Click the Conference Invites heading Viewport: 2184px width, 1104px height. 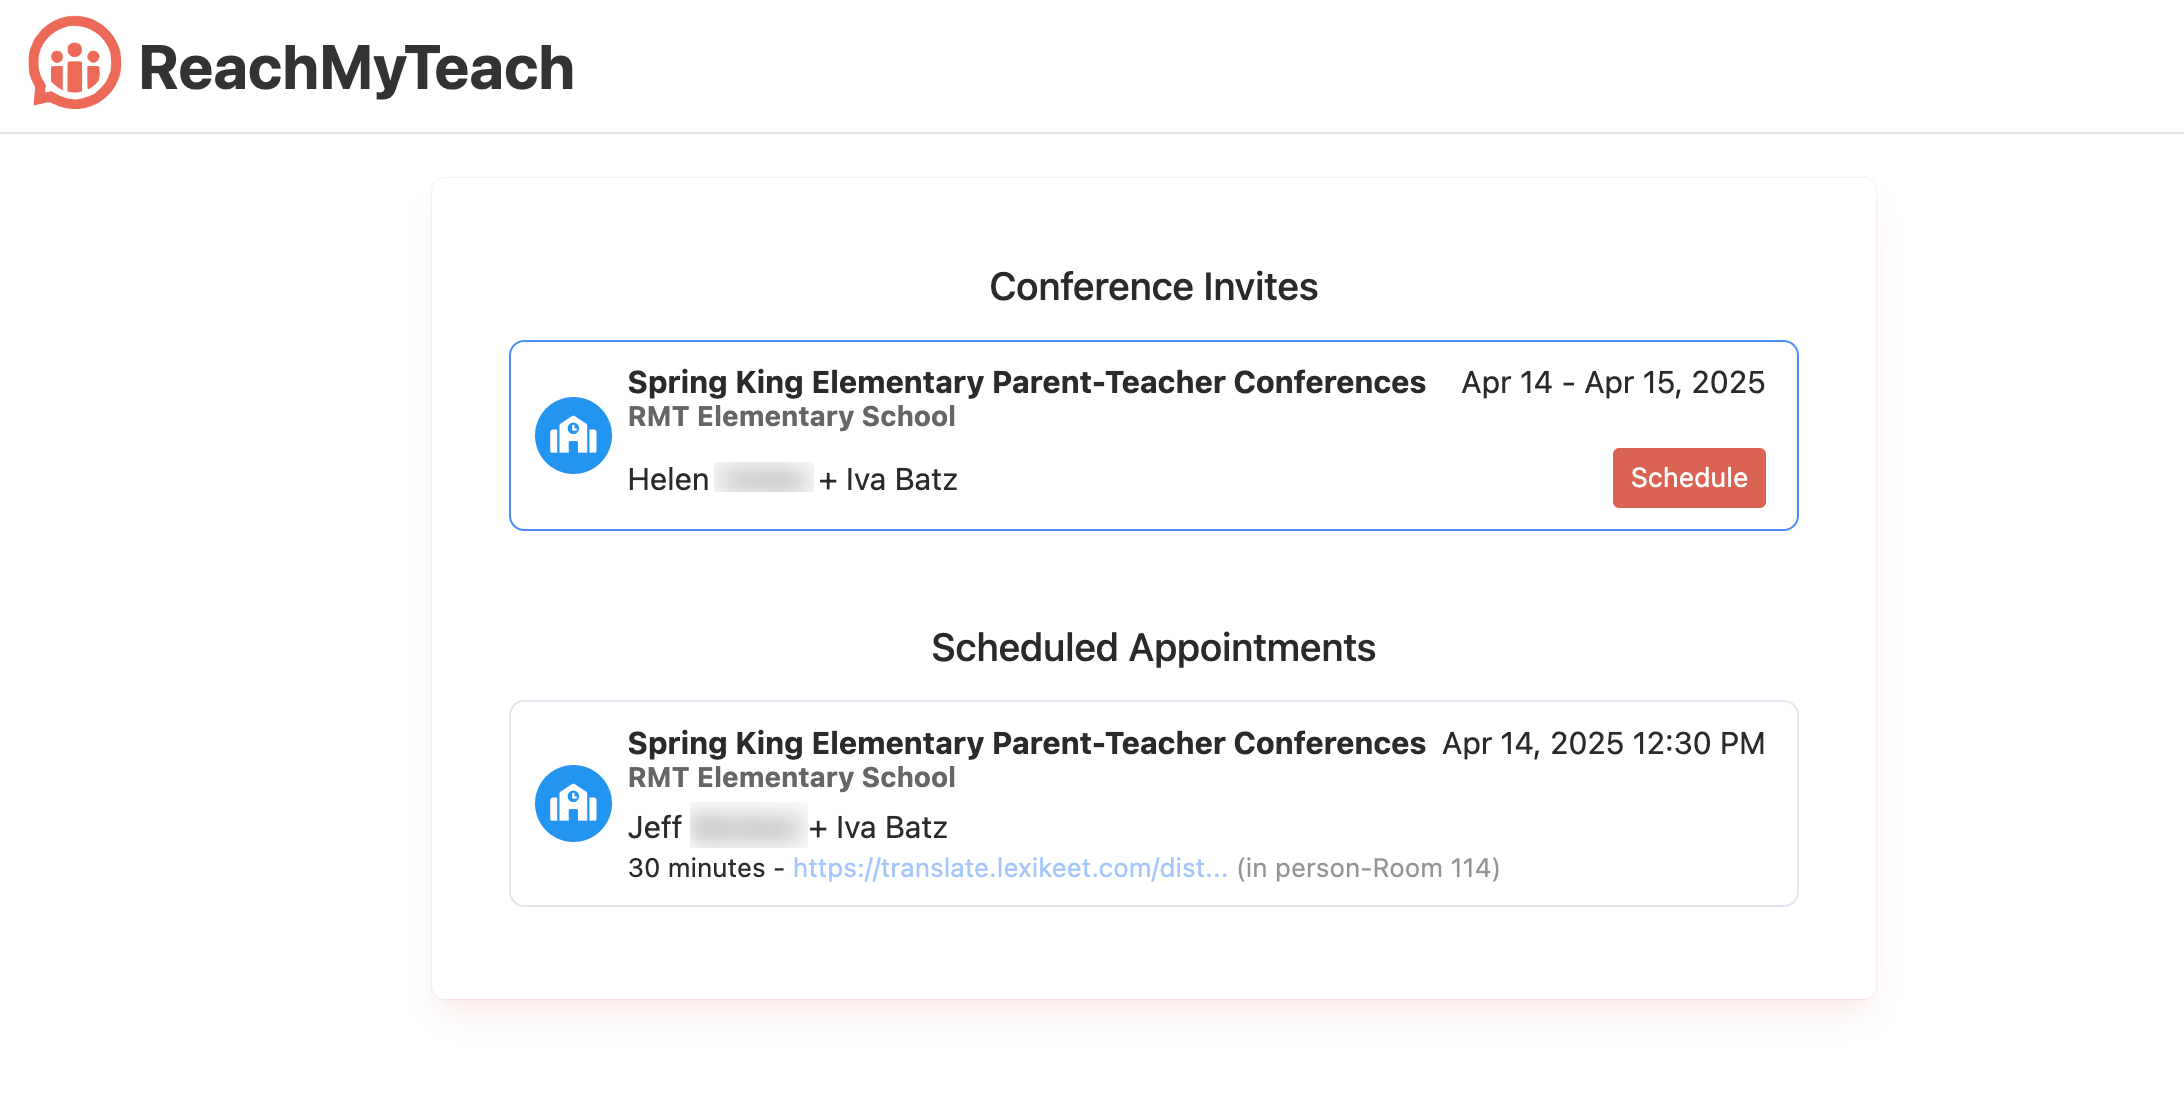(x=1153, y=286)
